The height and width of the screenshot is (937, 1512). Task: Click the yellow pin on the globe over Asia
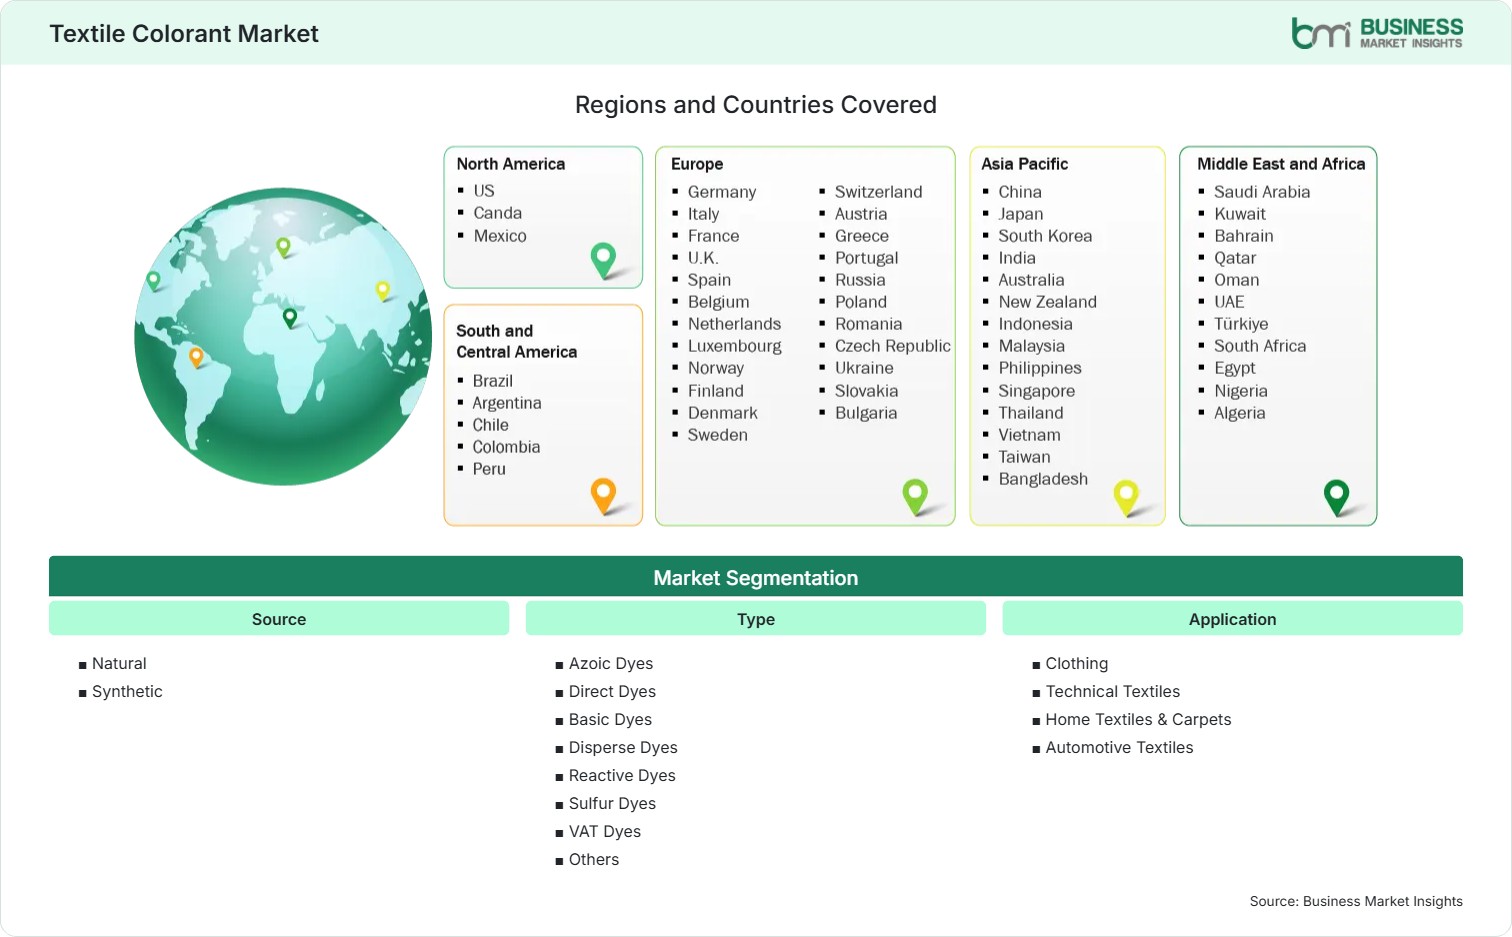pos(382,291)
